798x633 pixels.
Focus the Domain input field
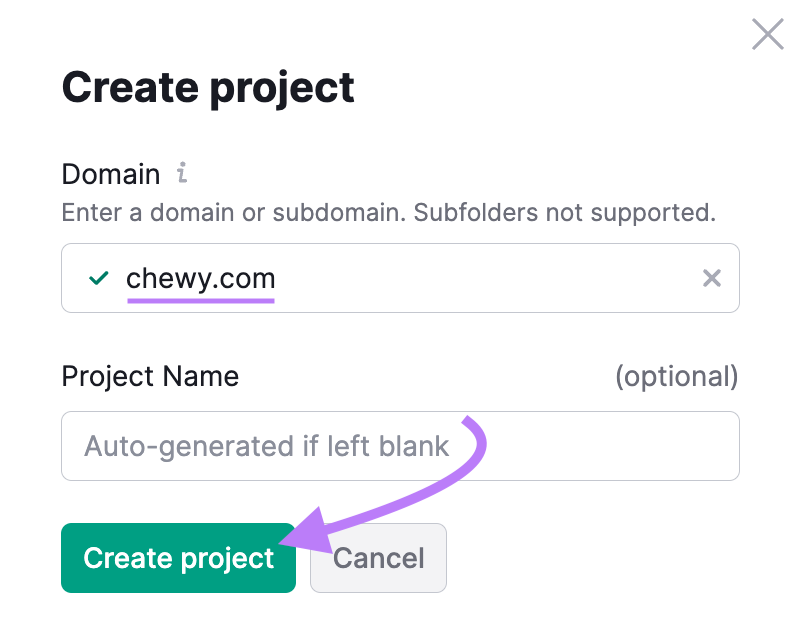coord(400,278)
